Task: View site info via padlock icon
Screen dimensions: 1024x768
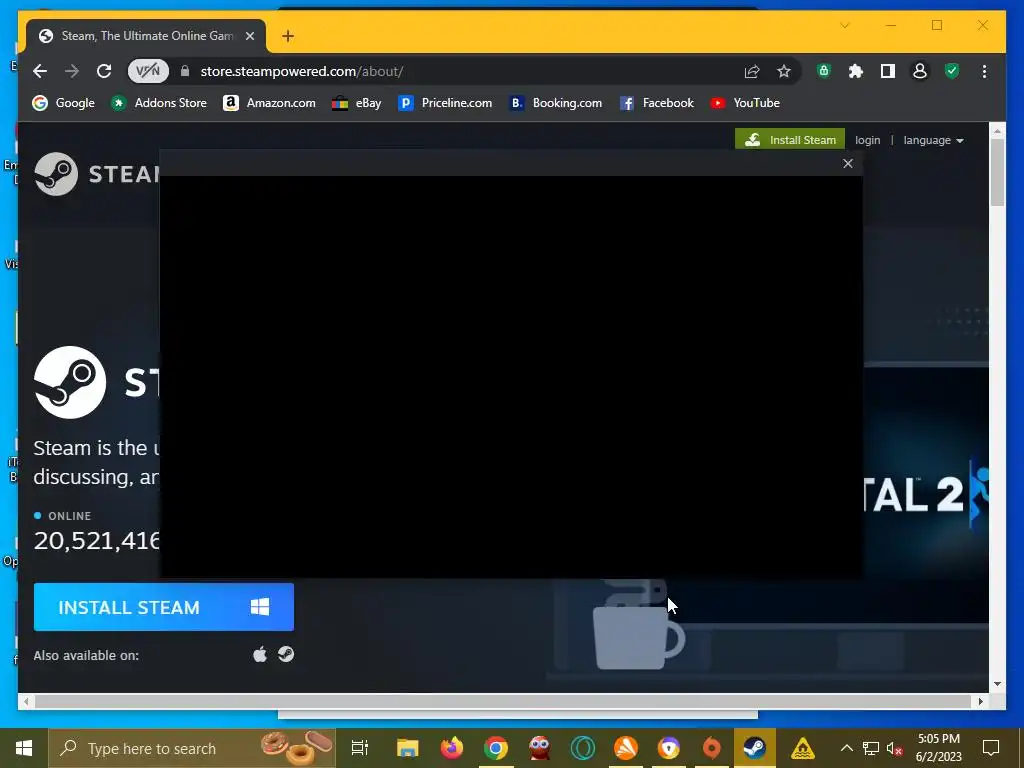Action: pos(185,71)
